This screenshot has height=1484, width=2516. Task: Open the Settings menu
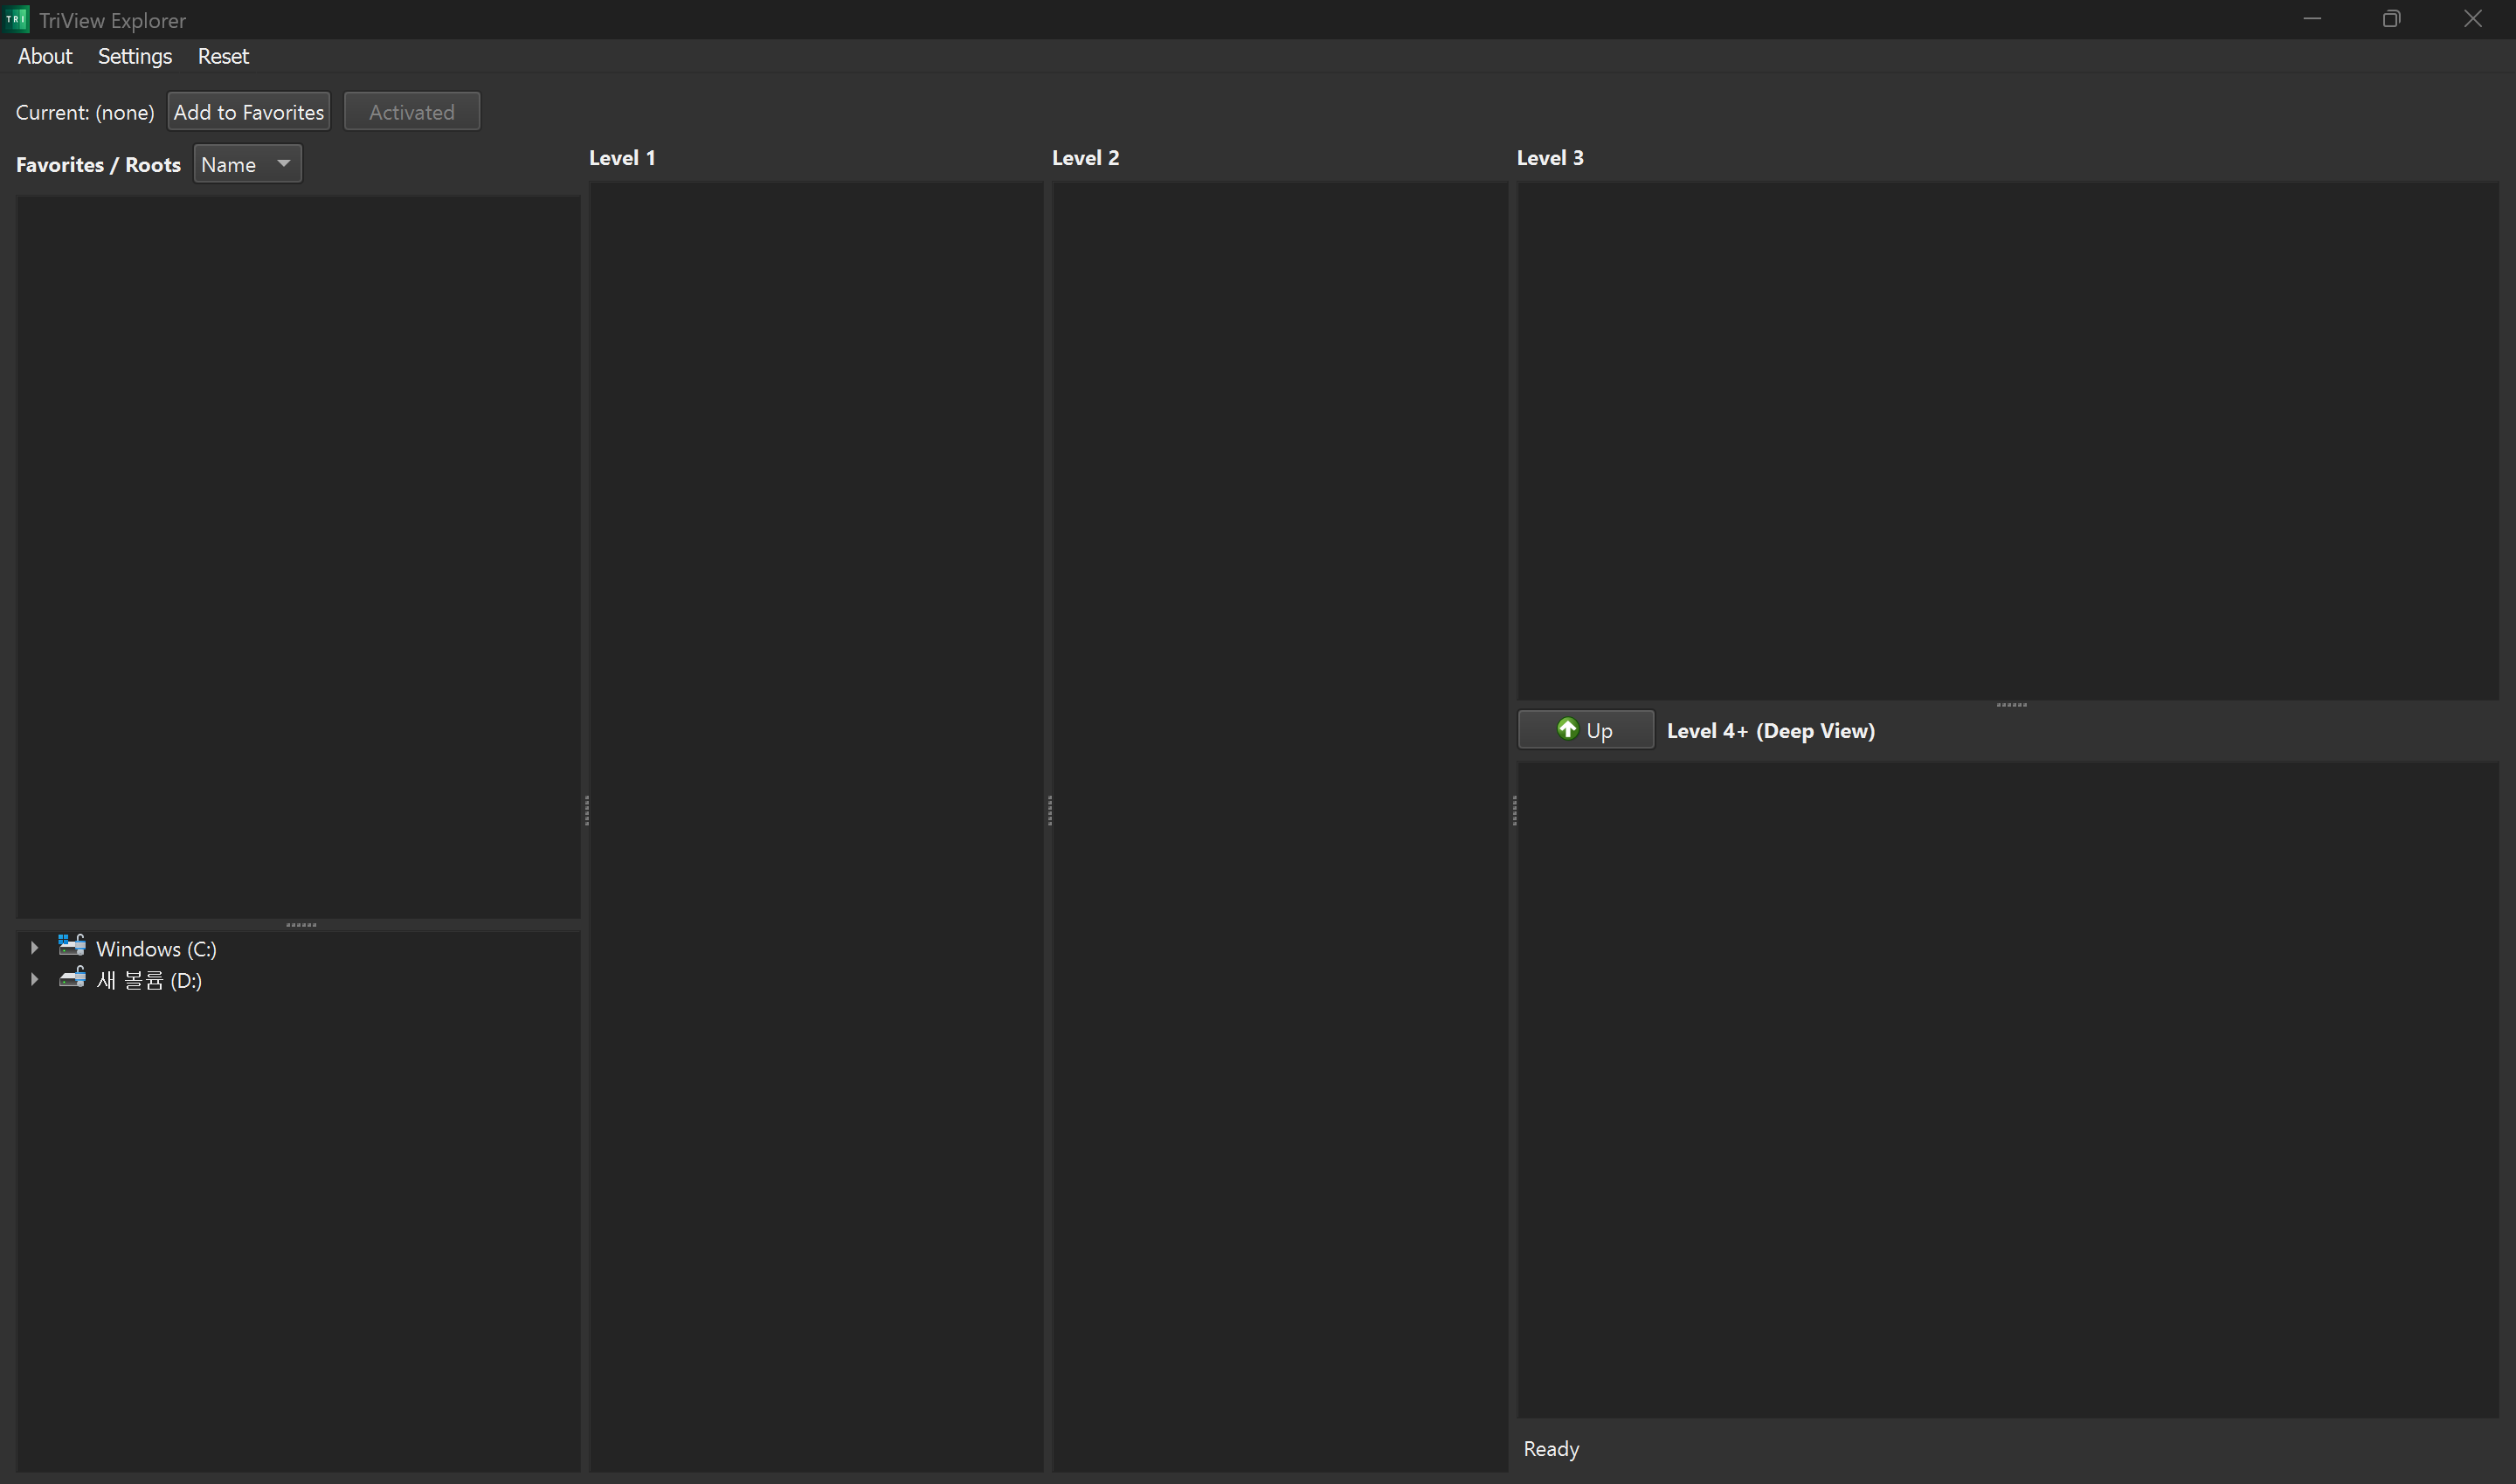coord(135,56)
